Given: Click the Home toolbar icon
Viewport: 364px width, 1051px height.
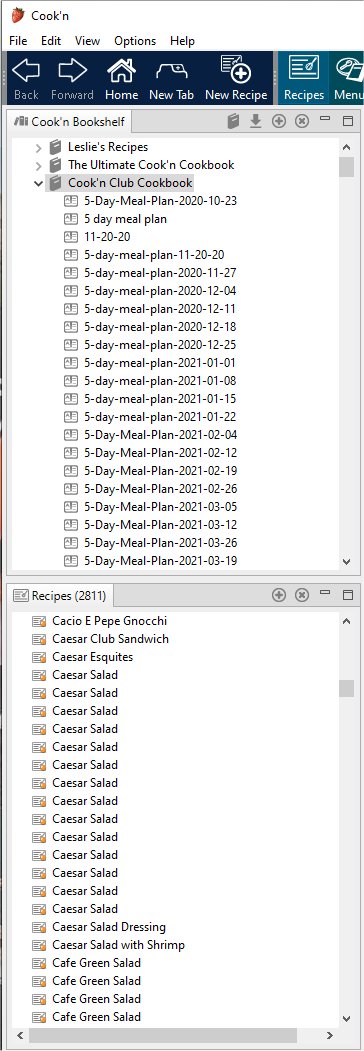Looking at the screenshot, I should pyautogui.click(x=121, y=78).
